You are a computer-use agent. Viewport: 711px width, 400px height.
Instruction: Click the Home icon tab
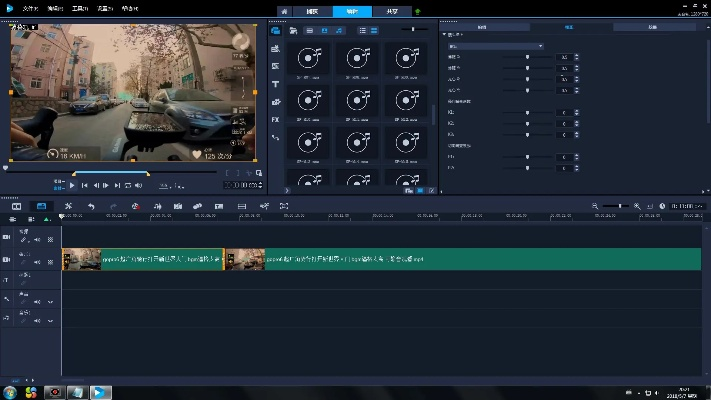(284, 11)
